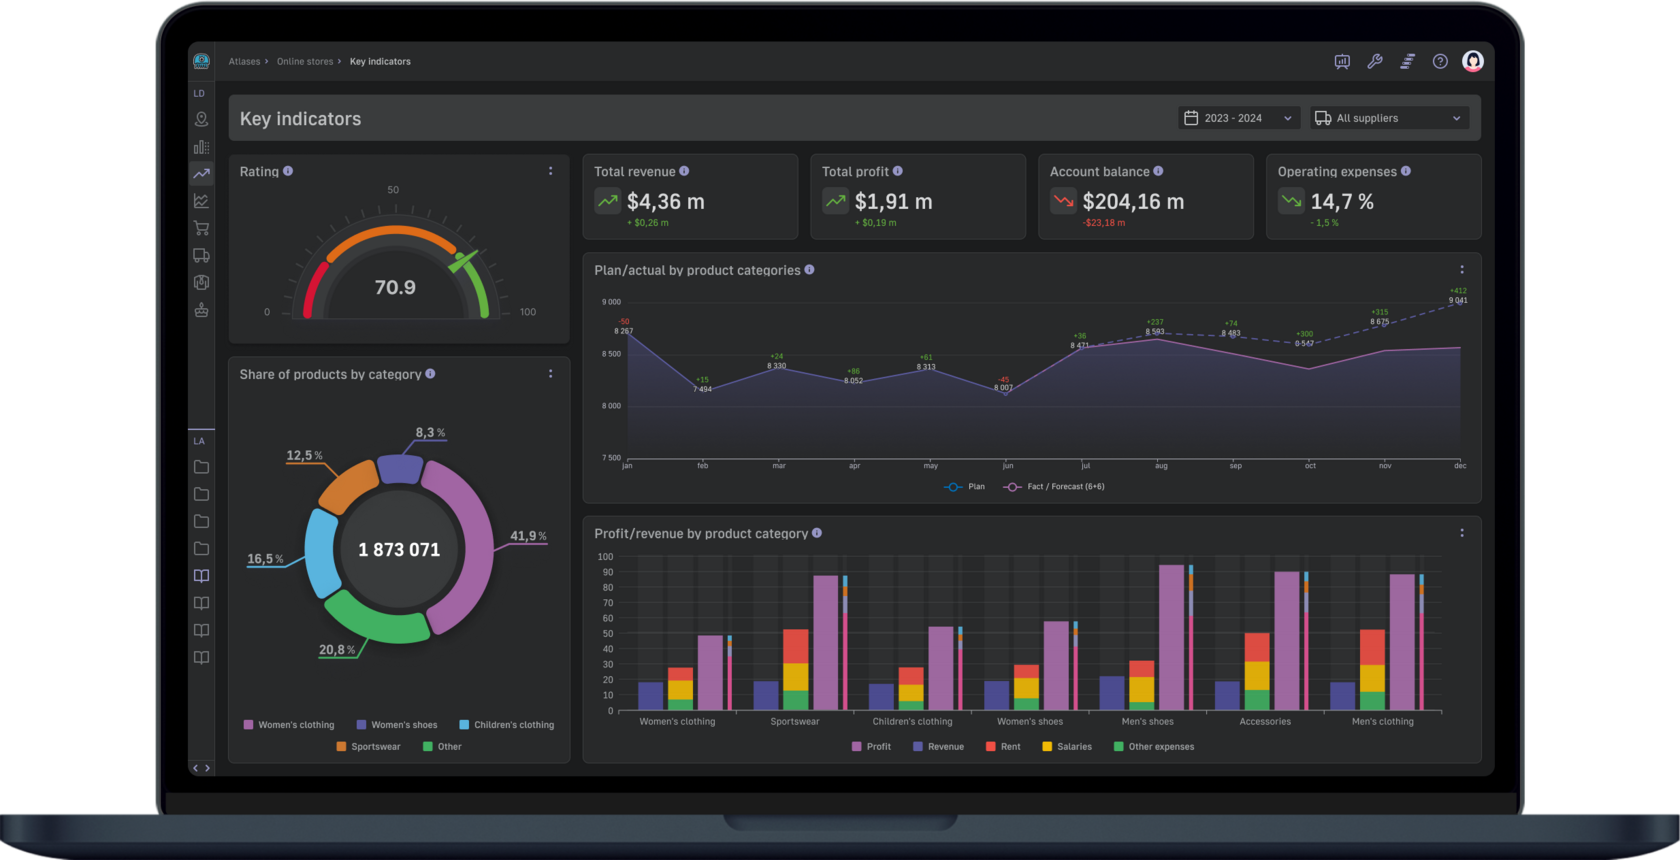Navigate to Online stores breadcrumb

305,62
